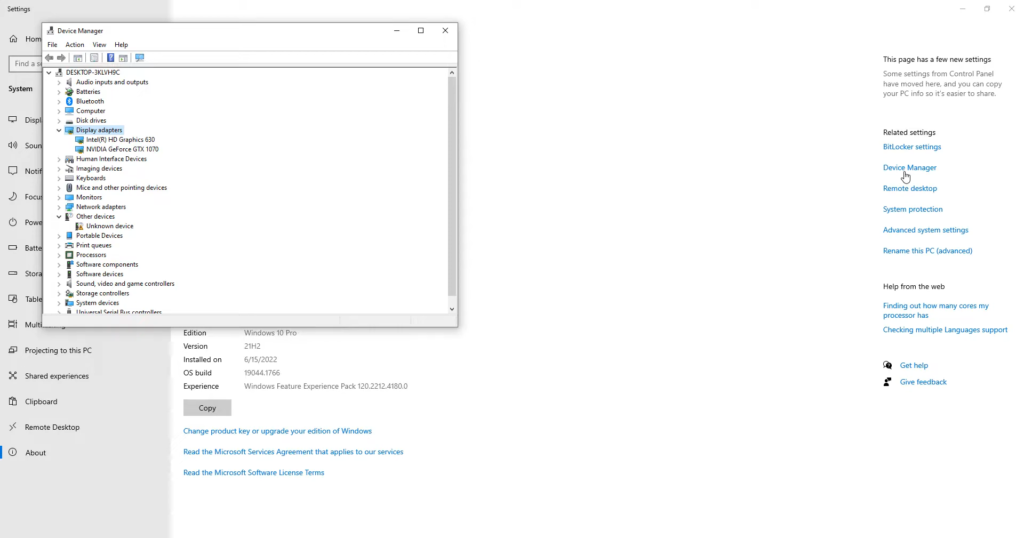Scan for hardware changes using monitor toolbar icon

[x=140, y=58]
